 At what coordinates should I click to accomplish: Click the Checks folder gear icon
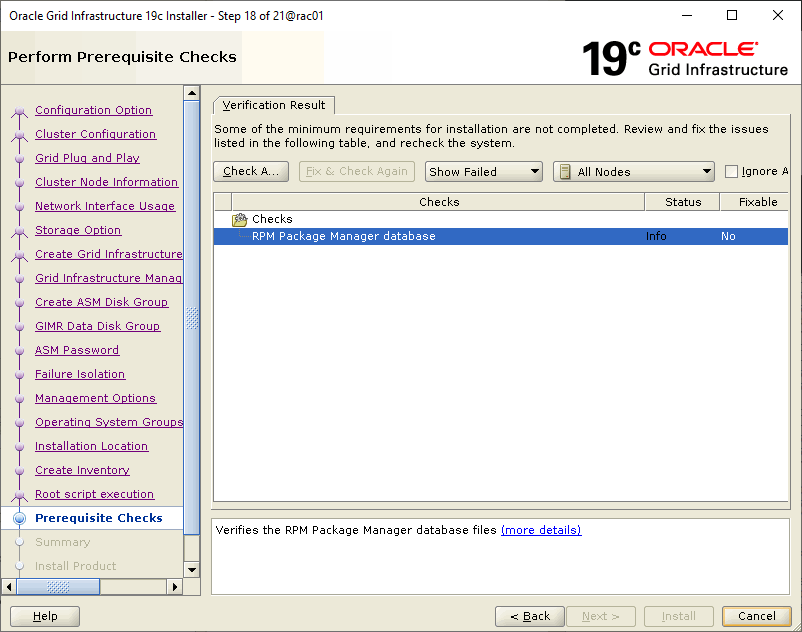pyautogui.click(x=239, y=219)
